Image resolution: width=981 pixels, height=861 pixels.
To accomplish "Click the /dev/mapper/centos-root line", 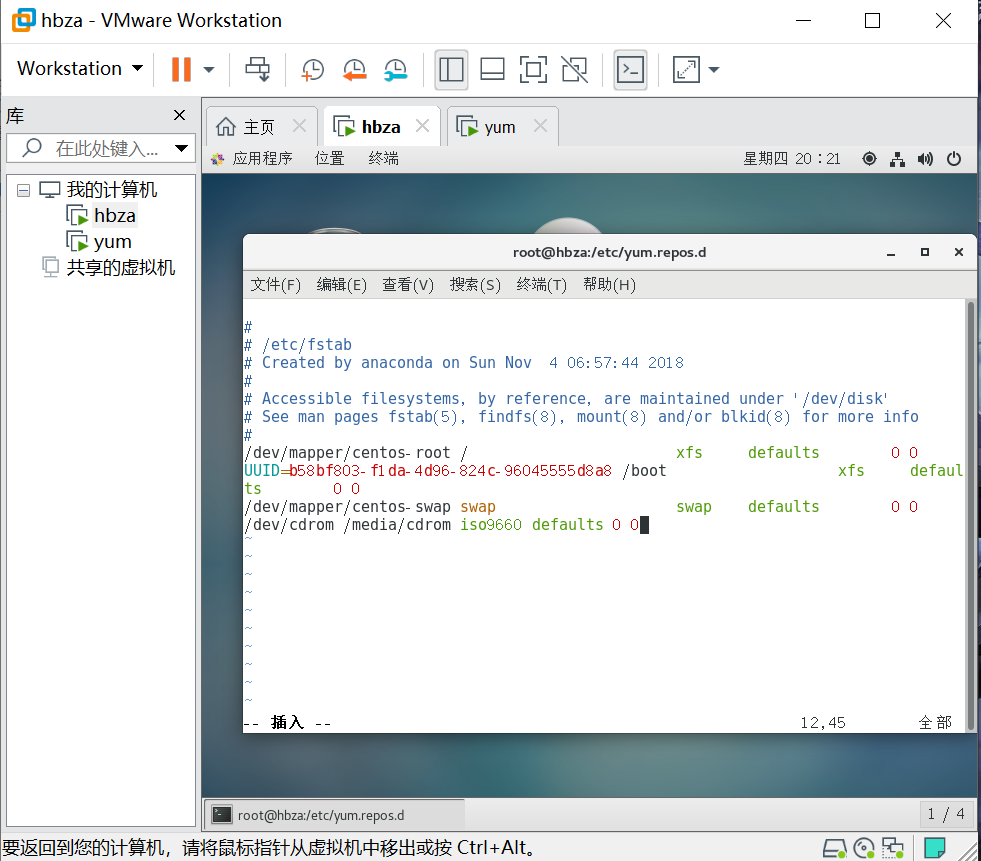I will coord(581,452).
